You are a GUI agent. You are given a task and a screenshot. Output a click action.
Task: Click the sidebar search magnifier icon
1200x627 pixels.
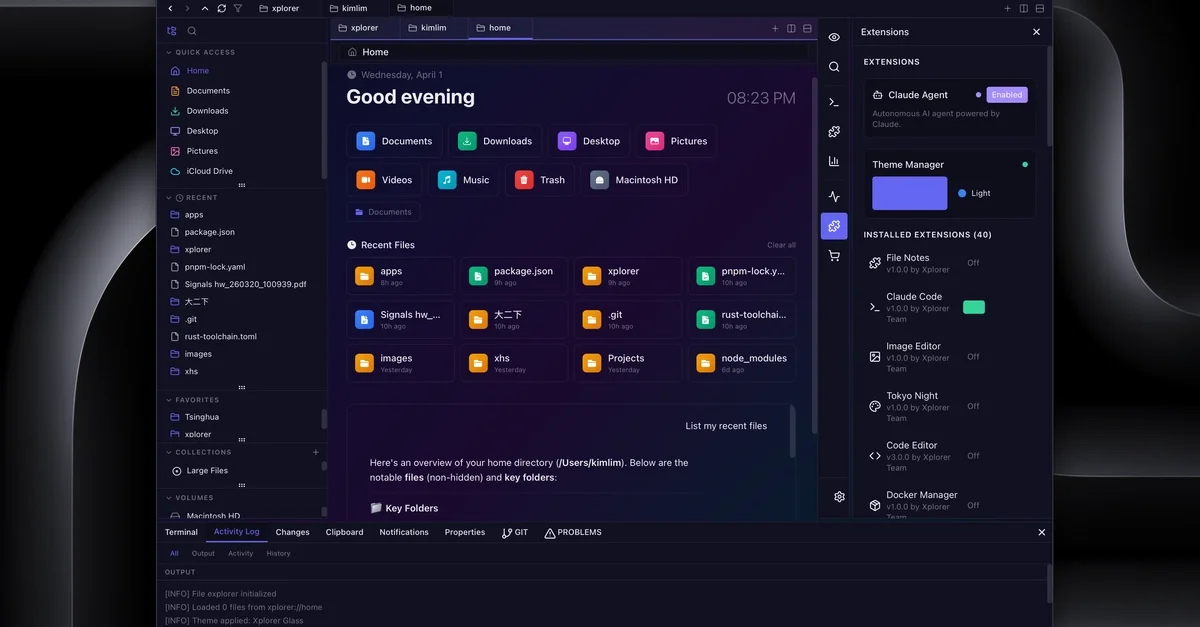coord(192,31)
